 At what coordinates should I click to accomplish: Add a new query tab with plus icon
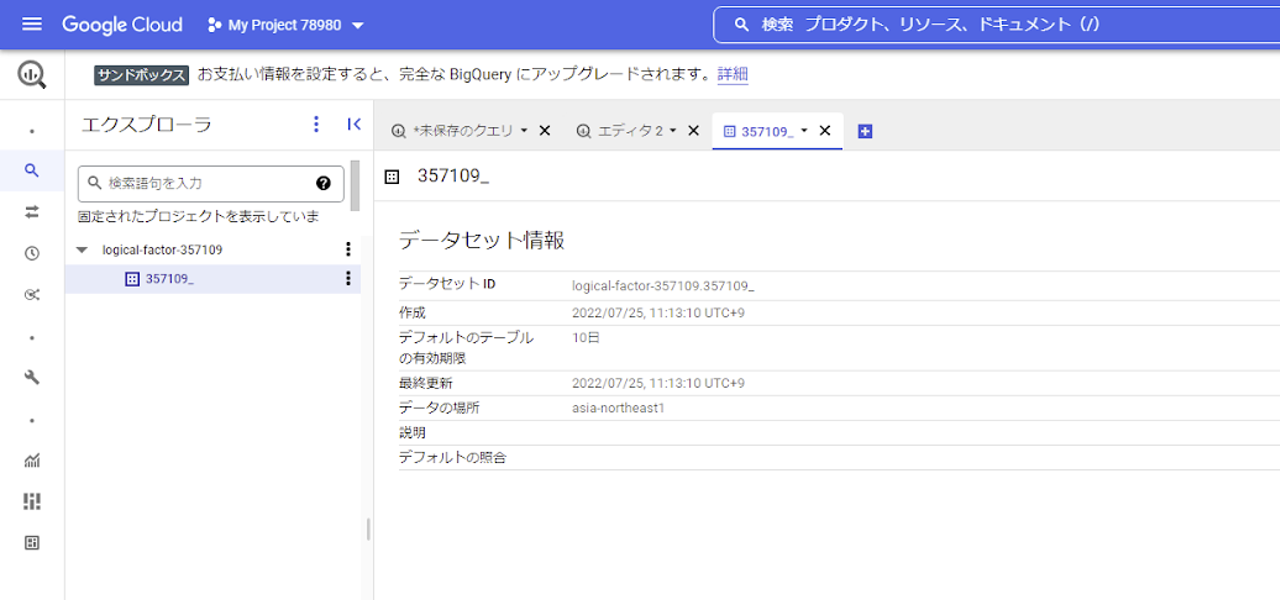coord(865,131)
